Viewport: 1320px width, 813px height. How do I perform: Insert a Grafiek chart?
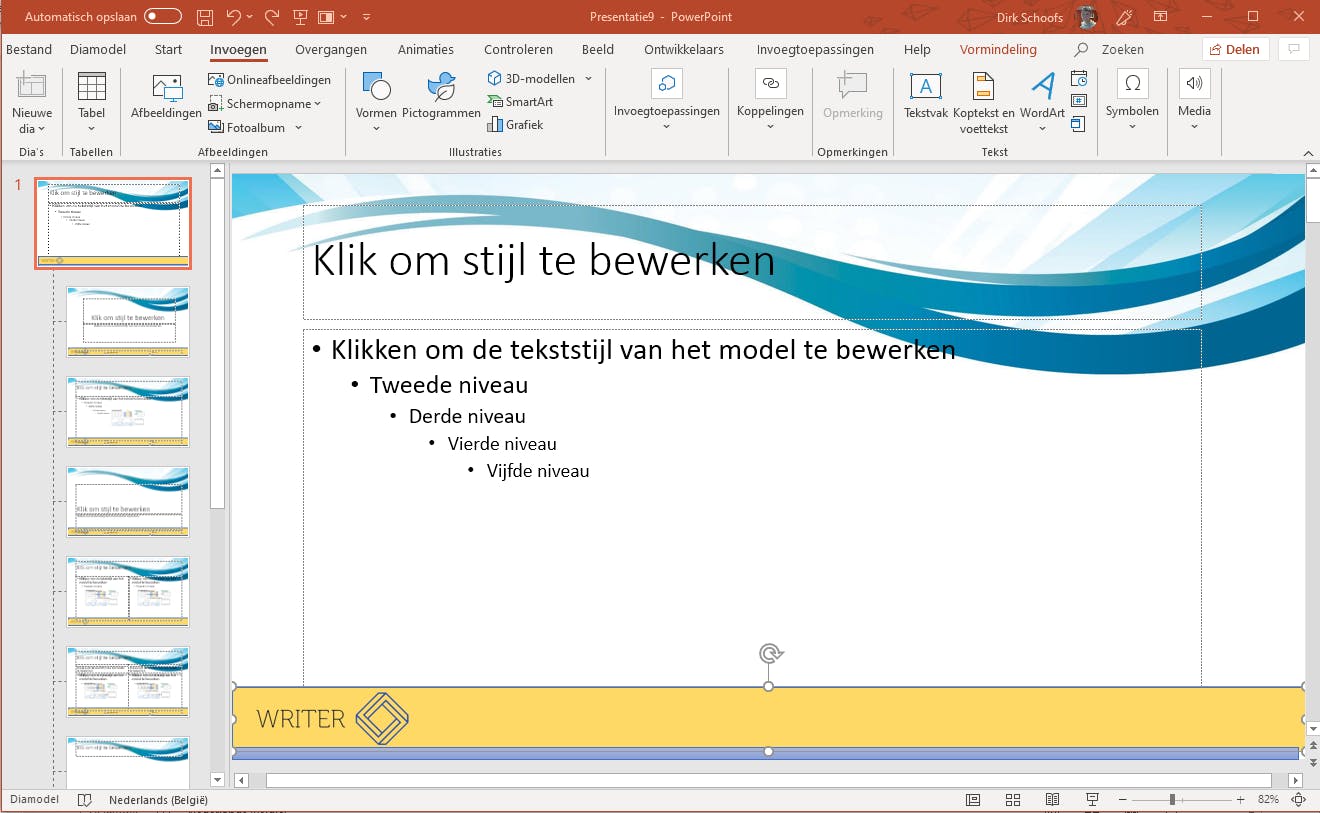click(x=515, y=125)
